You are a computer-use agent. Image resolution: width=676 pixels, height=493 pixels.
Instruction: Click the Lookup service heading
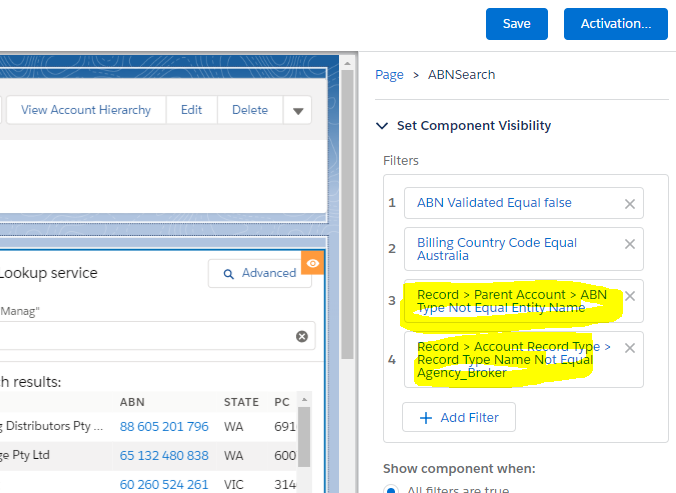tap(49, 273)
